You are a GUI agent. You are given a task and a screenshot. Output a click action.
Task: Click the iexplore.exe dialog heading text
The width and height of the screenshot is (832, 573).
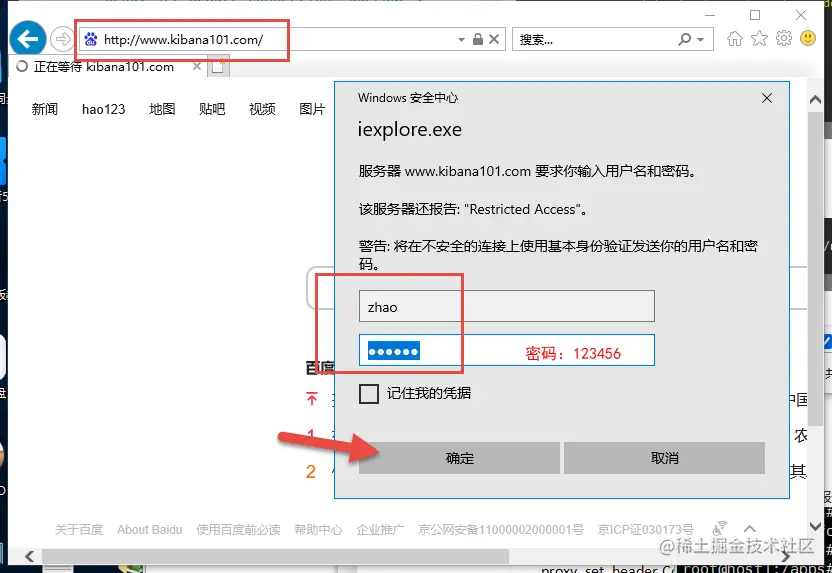tap(410, 129)
